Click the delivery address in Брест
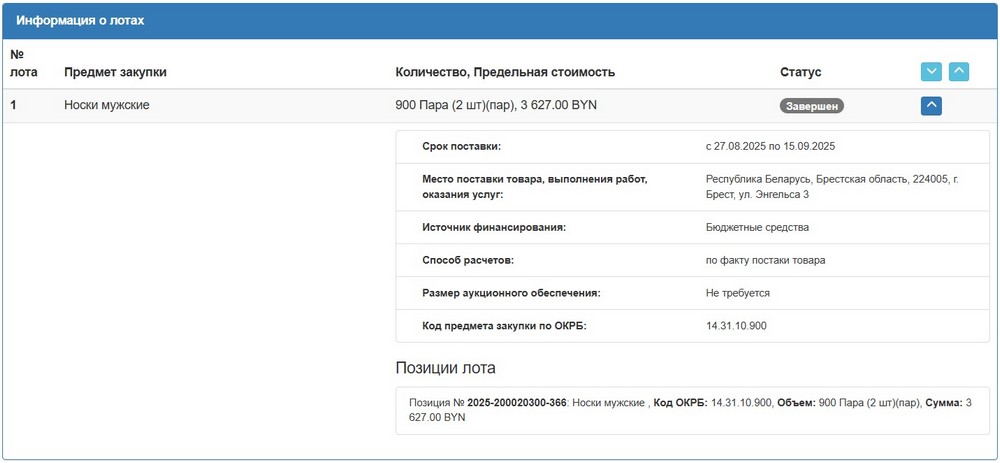Image resolution: width=1000 pixels, height=463 pixels. (x=831, y=187)
